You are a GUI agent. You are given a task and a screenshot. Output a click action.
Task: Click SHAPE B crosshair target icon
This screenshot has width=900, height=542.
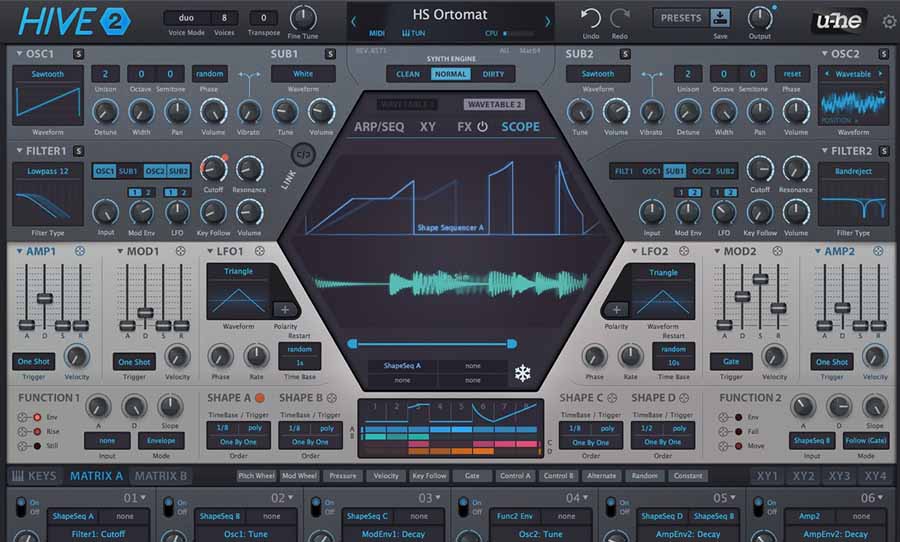click(331, 398)
